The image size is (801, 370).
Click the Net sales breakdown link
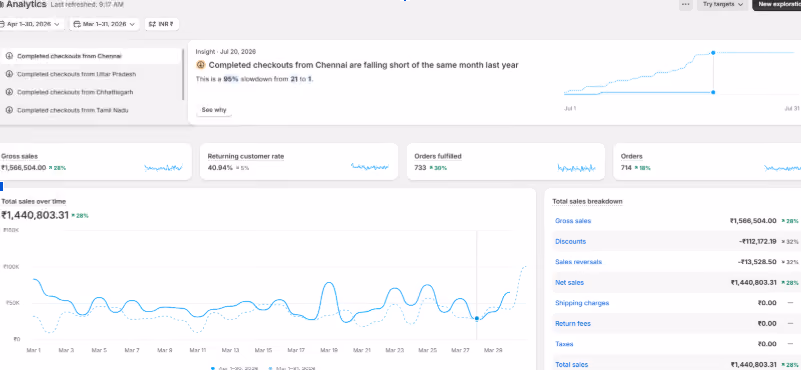(x=569, y=283)
